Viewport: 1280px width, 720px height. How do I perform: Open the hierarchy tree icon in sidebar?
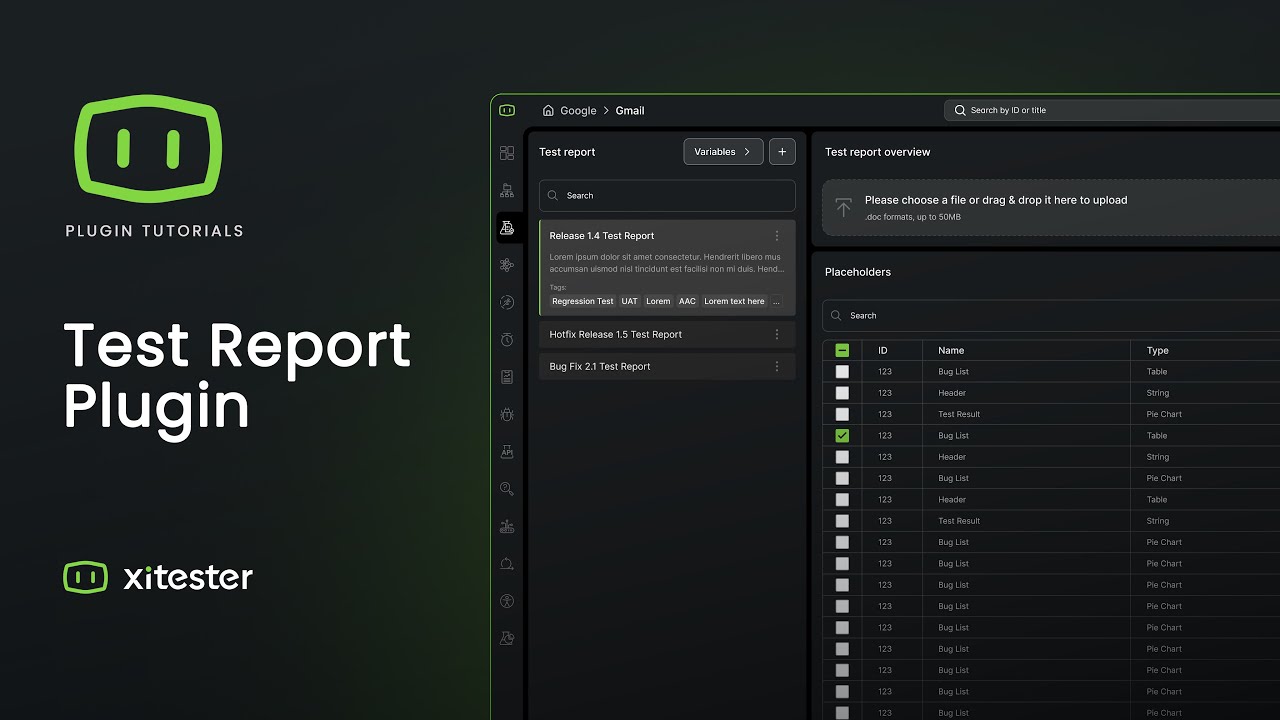tap(507, 190)
